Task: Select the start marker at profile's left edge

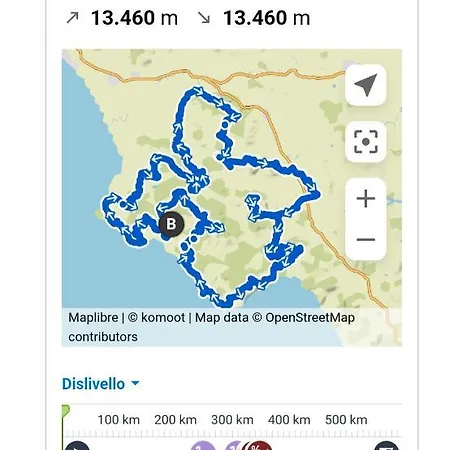Action: (x=77, y=446)
